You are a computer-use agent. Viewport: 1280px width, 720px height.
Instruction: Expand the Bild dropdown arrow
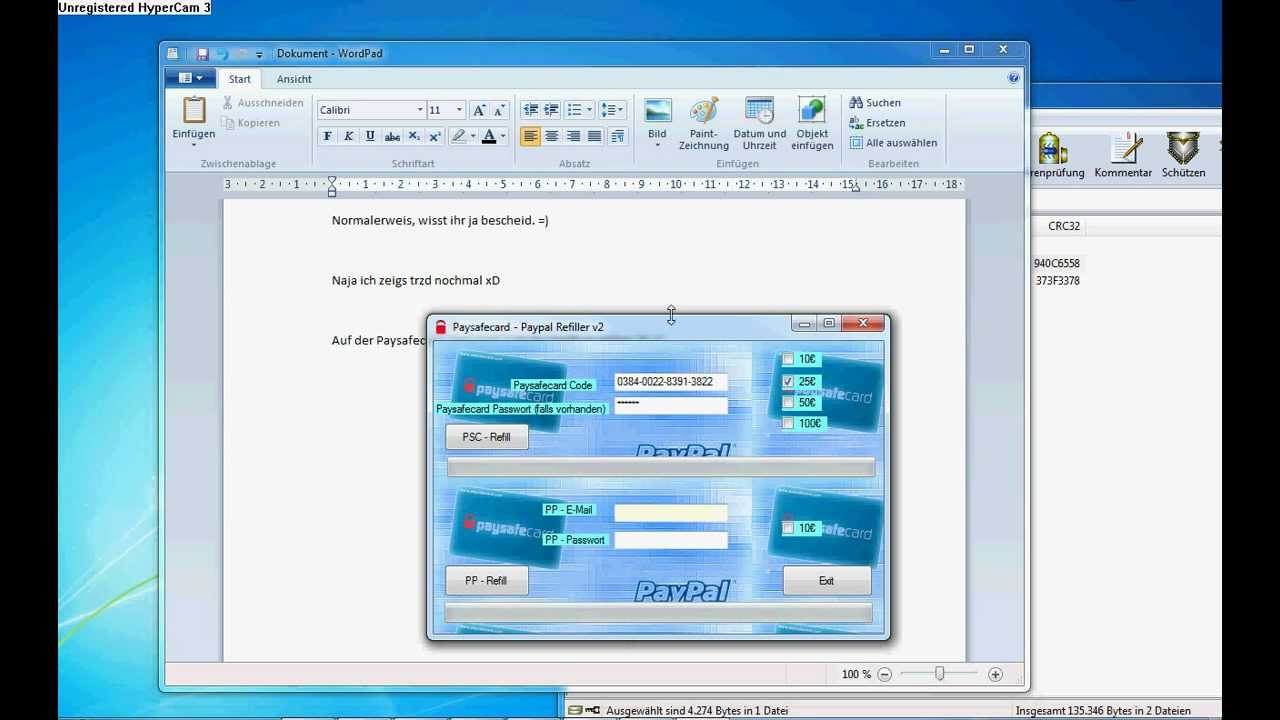click(x=657, y=146)
